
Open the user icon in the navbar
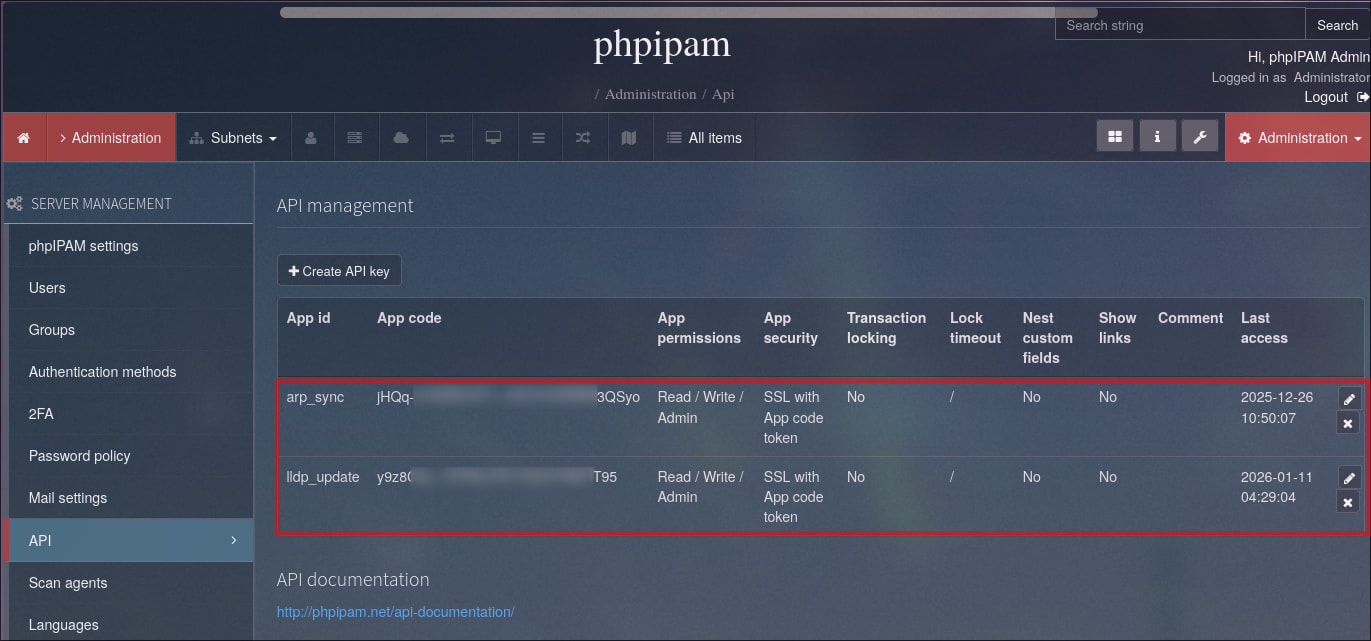point(311,138)
